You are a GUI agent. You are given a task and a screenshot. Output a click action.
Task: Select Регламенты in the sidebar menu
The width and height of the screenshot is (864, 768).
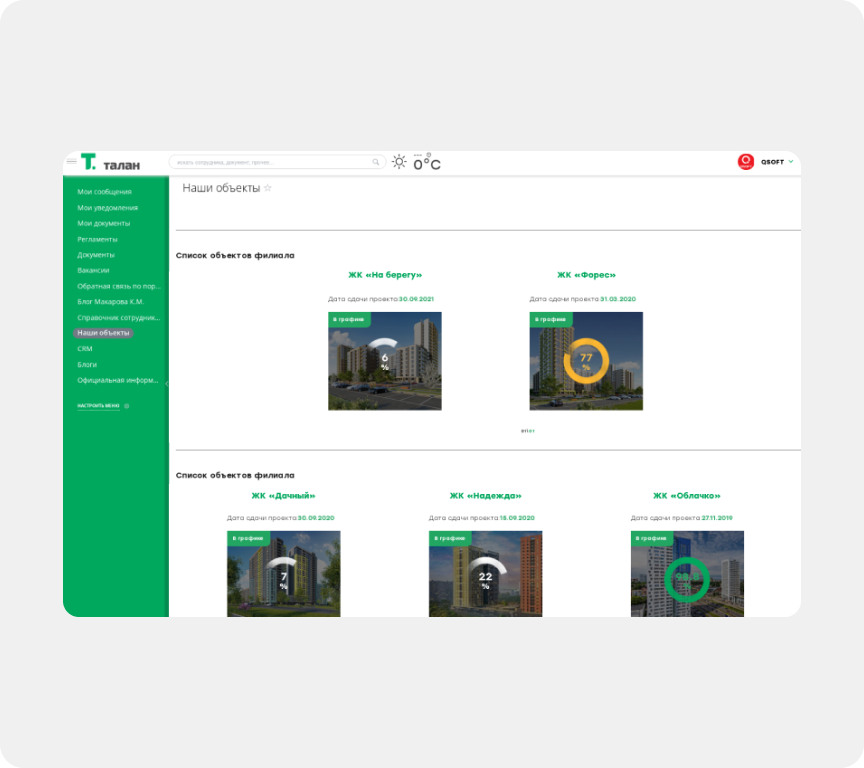tap(97, 239)
